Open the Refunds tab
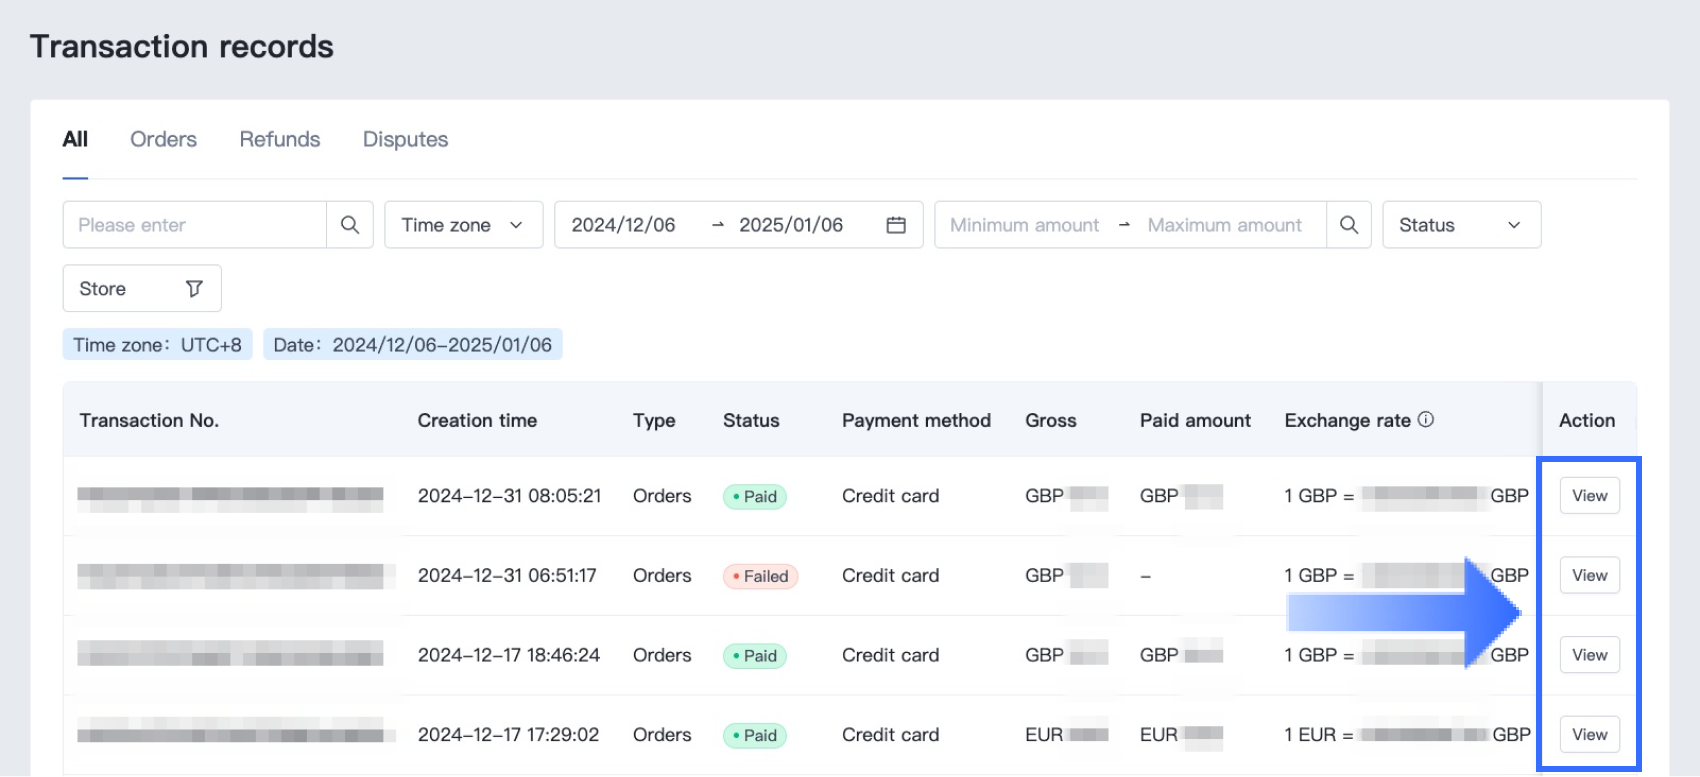The width and height of the screenshot is (1700, 777). 279,139
